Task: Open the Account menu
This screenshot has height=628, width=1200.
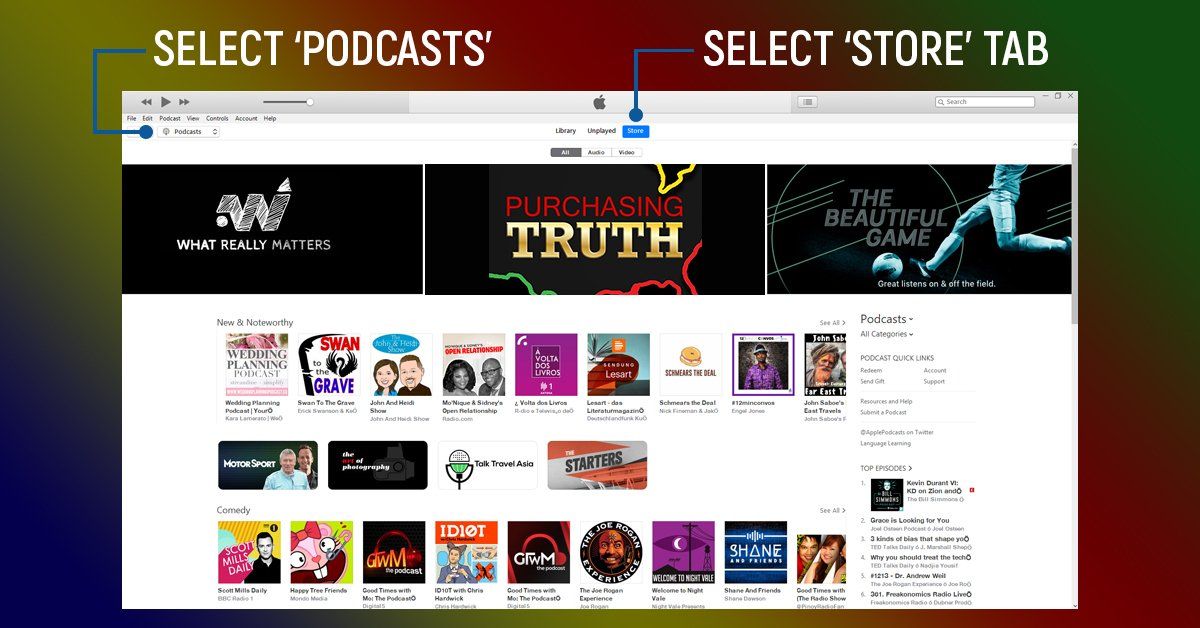Action: 246,118
